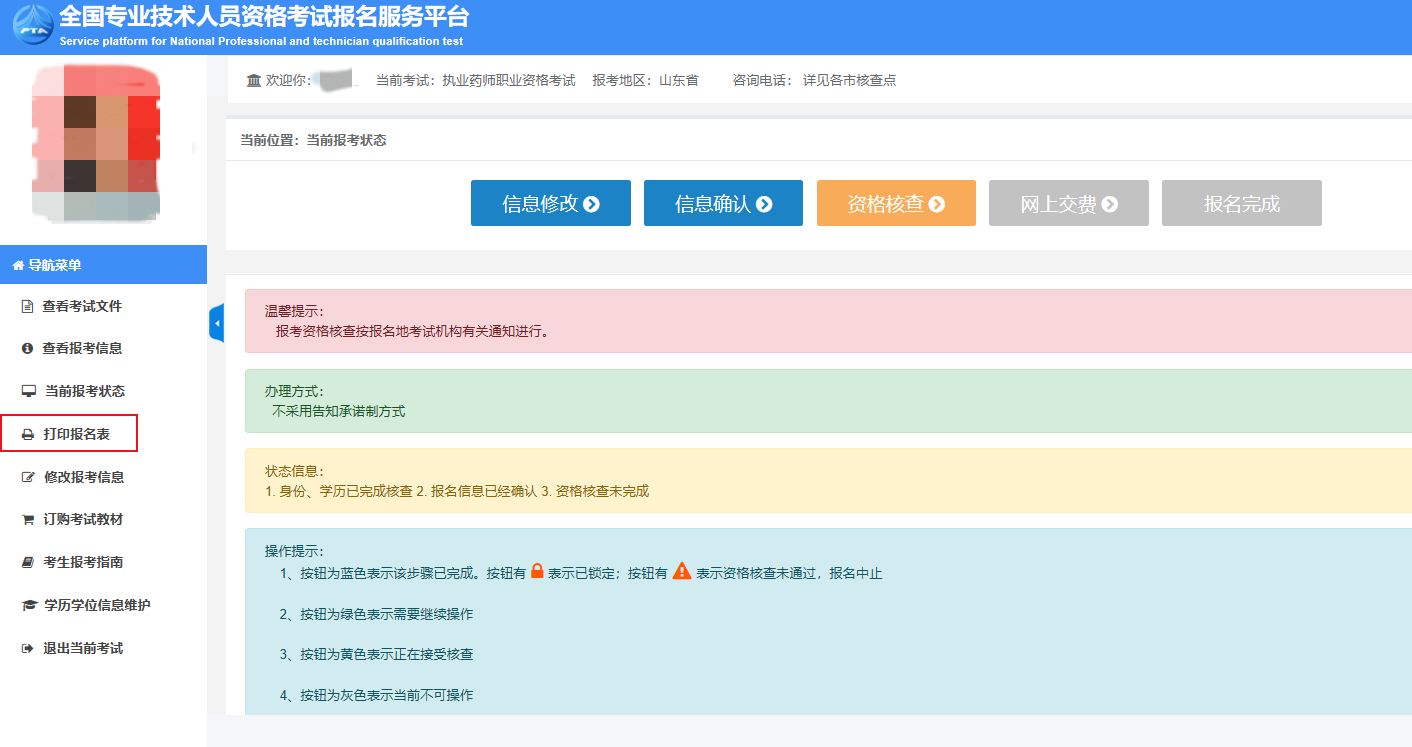
Task: Click the book icon beside 考生报考指南
Action: point(28,563)
